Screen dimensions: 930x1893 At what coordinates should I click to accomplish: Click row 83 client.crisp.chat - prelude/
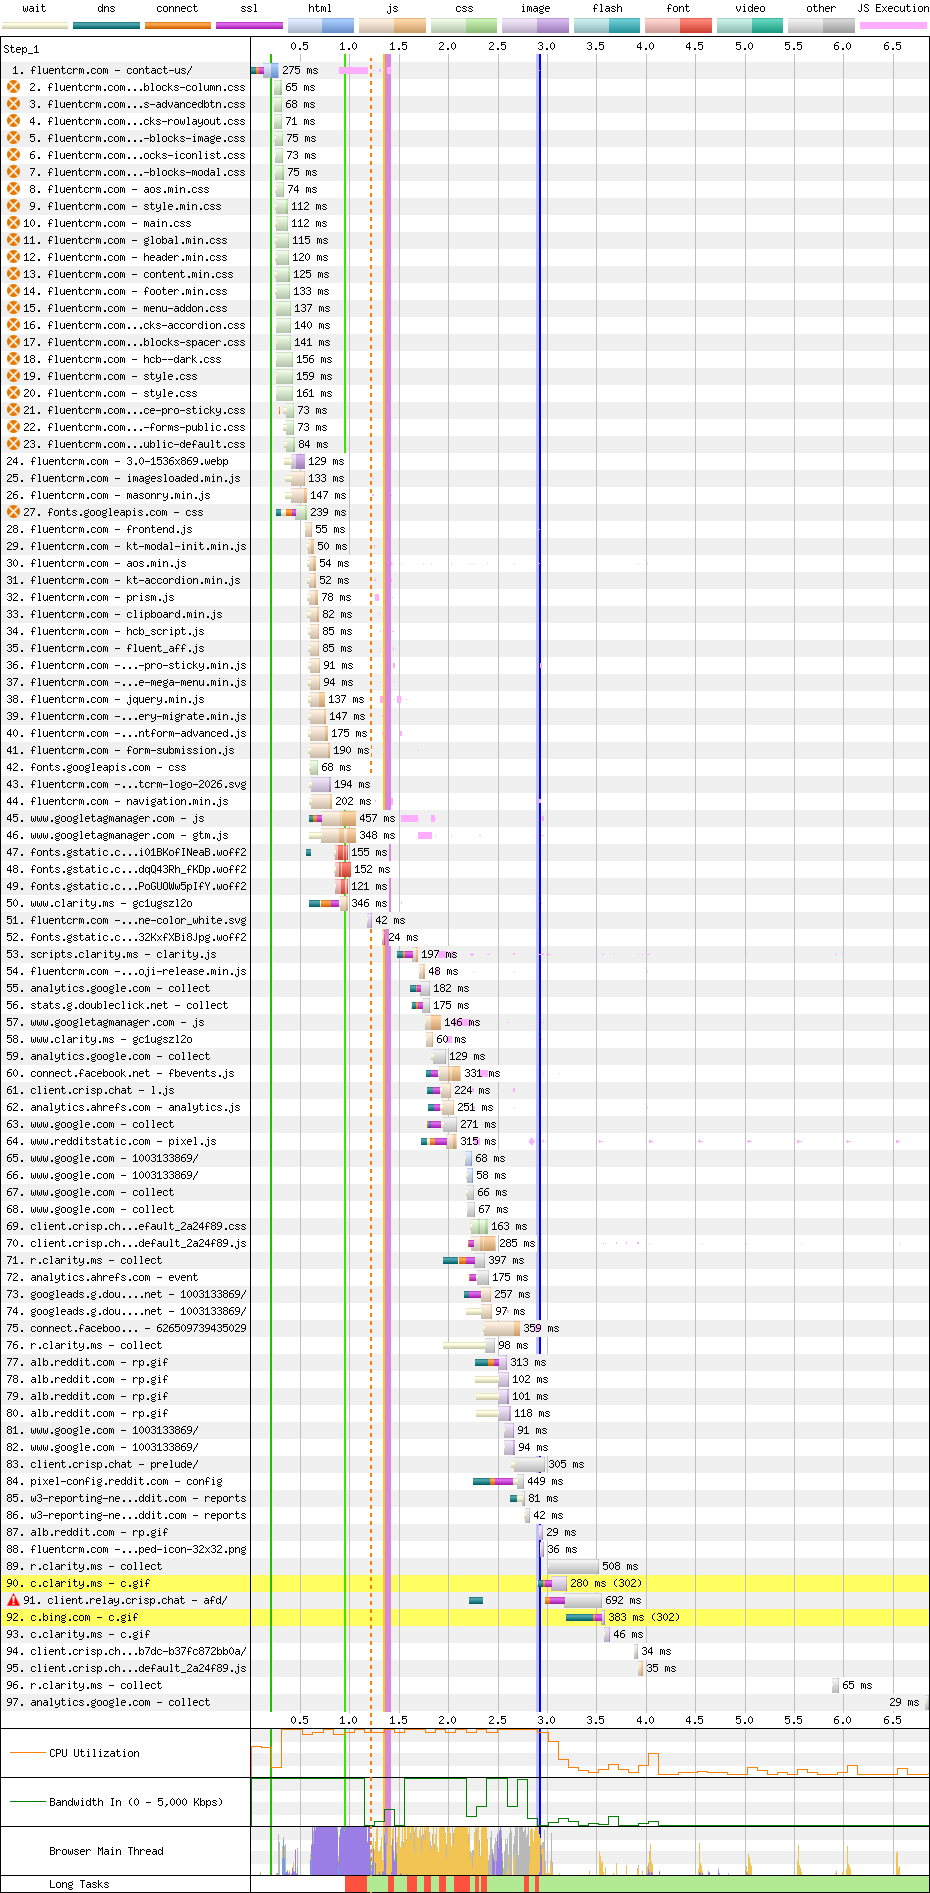[465, 1464]
